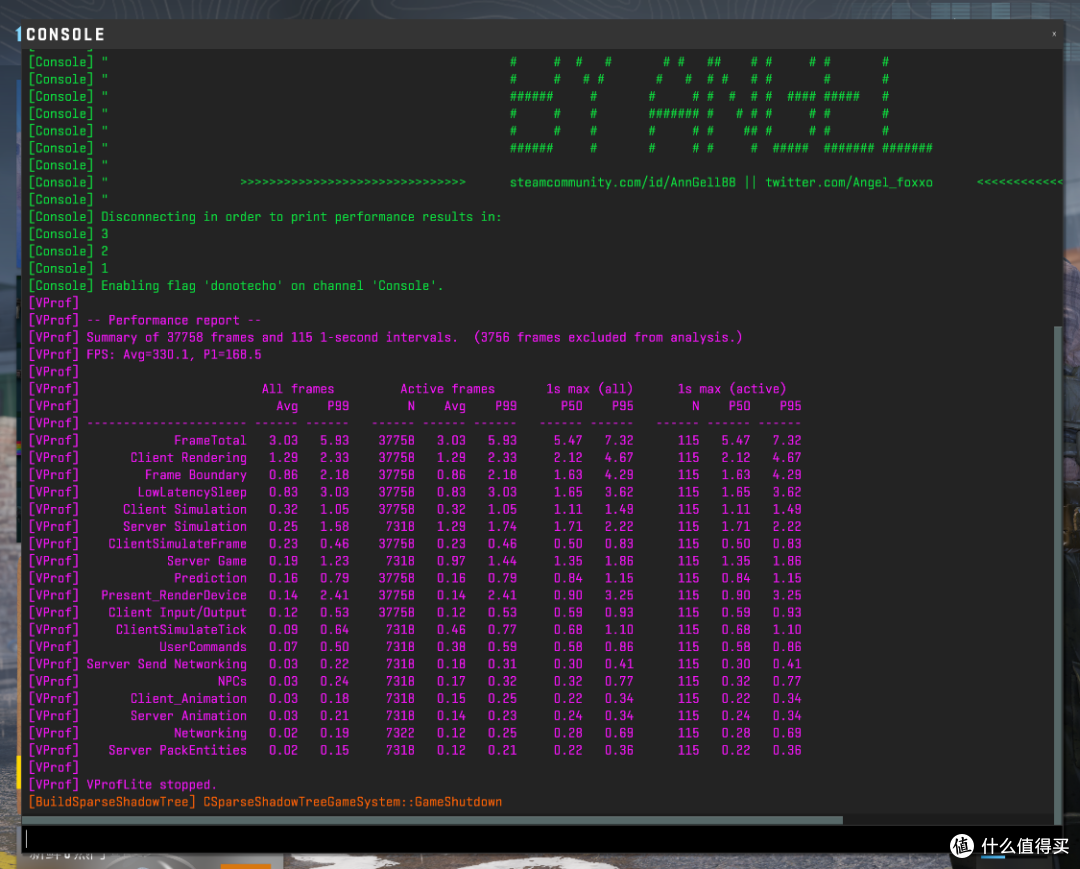The image size is (1080, 869).
Task: Click the Networking row label
Action: coord(210,733)
